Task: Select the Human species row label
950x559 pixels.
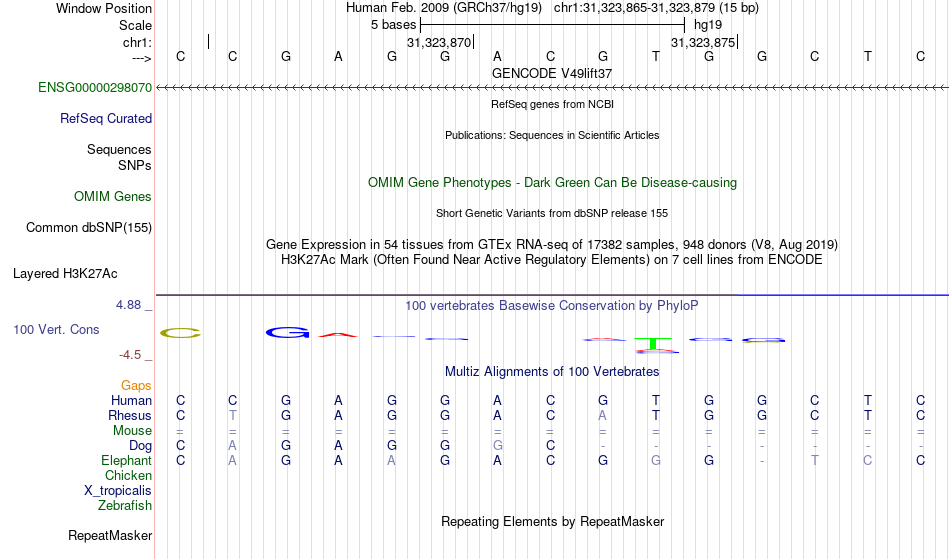Action: point(131,400)
